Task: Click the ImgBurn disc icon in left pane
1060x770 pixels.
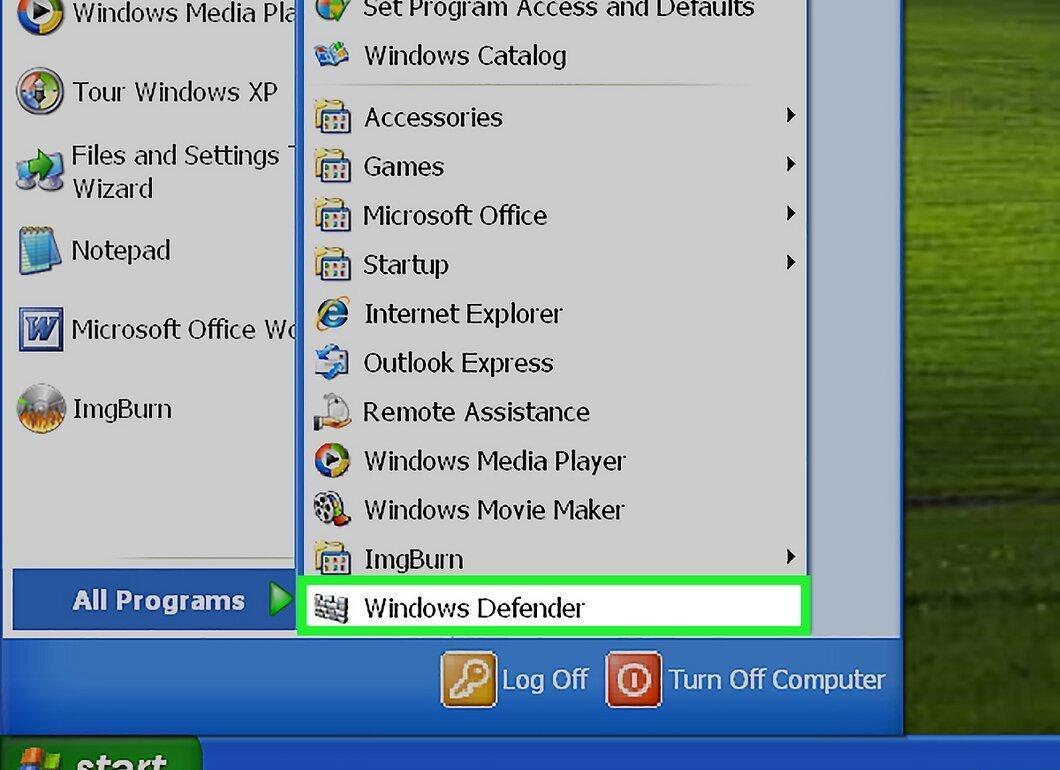Action: click(x=41, y=408)
